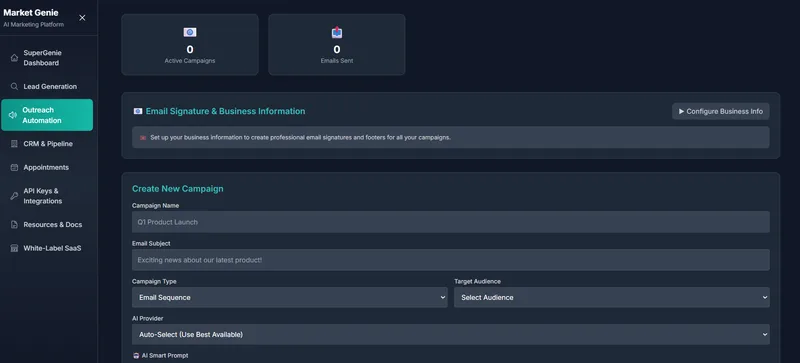Click the Emails Sent label

click(x=337, y=61)
